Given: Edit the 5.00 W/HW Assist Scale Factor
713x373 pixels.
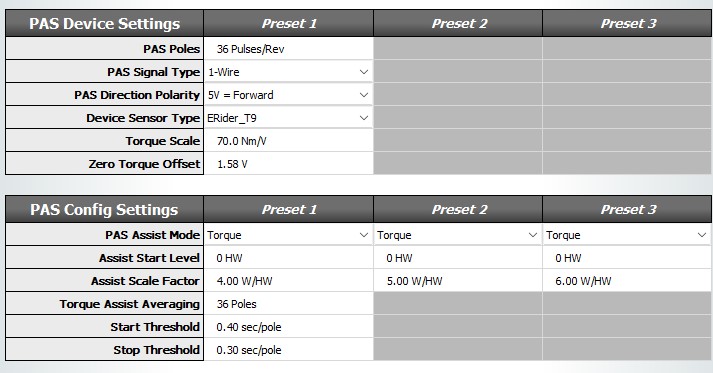Looking at the screenshot, I should (458, 281).
